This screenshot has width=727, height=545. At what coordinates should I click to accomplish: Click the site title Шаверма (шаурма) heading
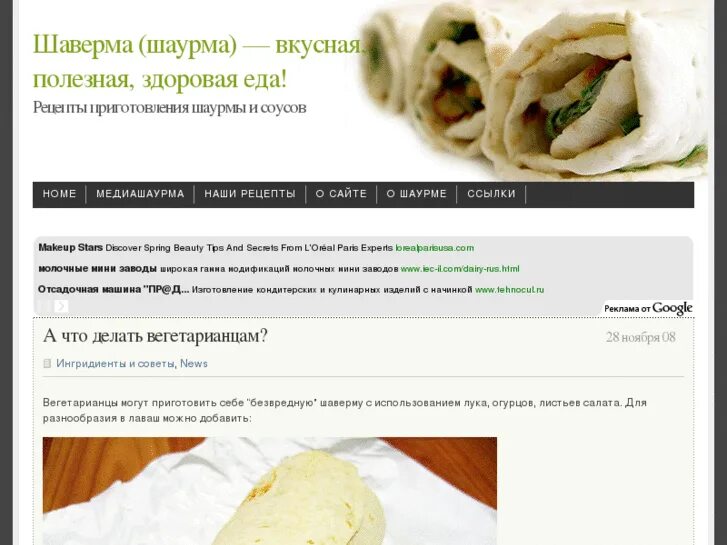tap(199, 62)
